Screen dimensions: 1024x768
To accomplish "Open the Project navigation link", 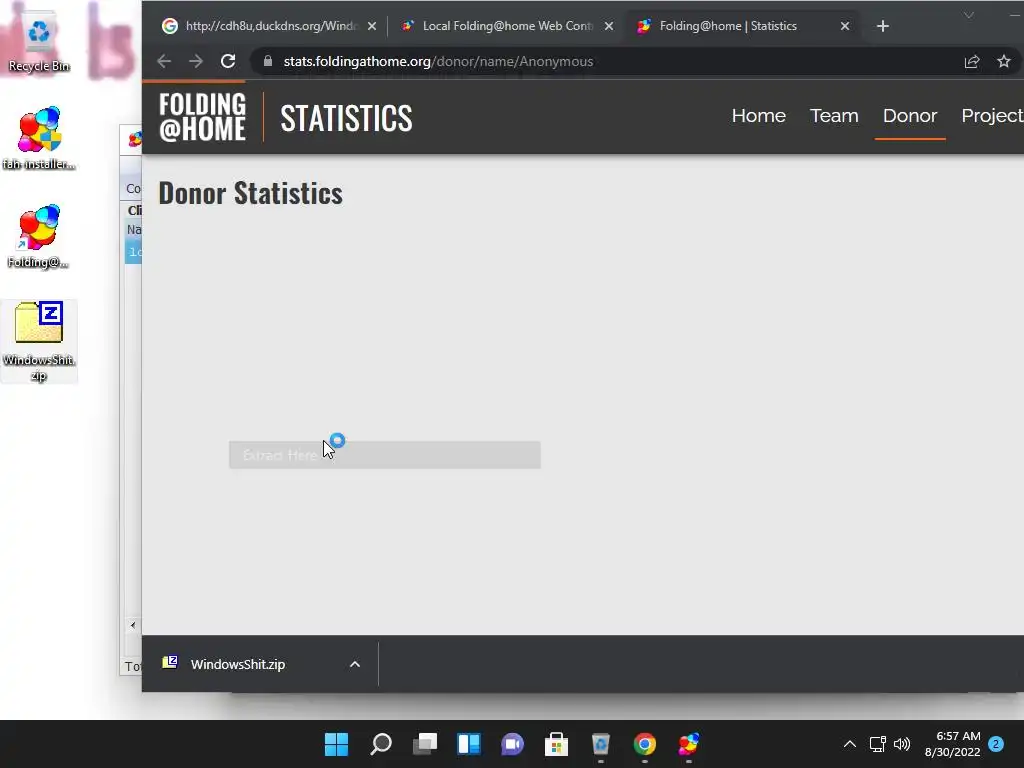I will [992, 116].
